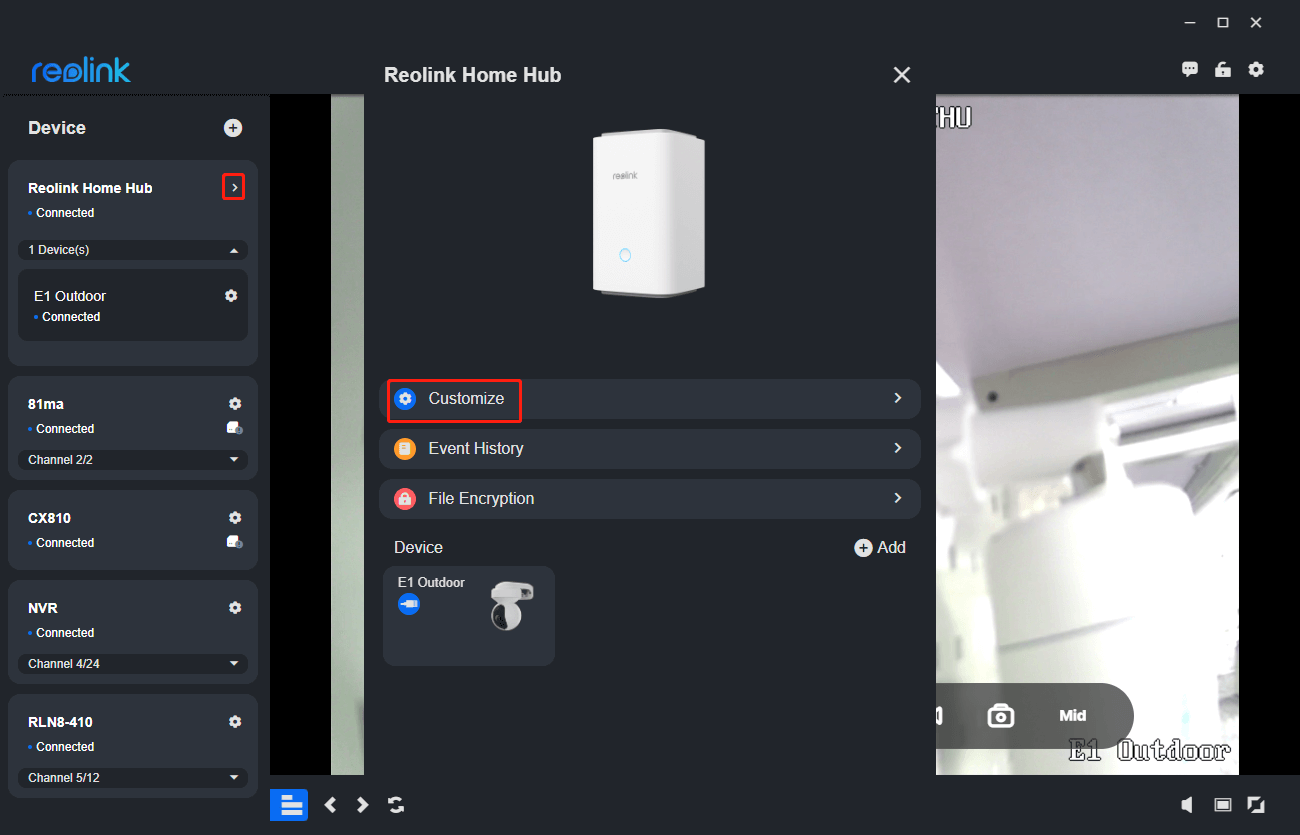Image resolution: width=1300 pixels, height=835 pixels.
Task: Select E1 Outdoor in device list
Action: point(133,305)
